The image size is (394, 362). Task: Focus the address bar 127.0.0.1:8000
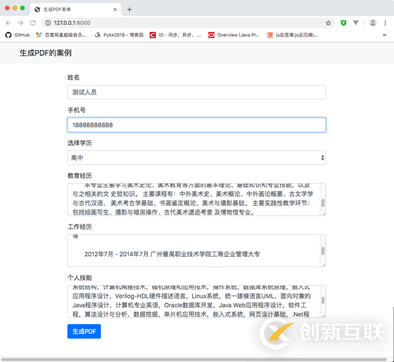coord(187,23)
